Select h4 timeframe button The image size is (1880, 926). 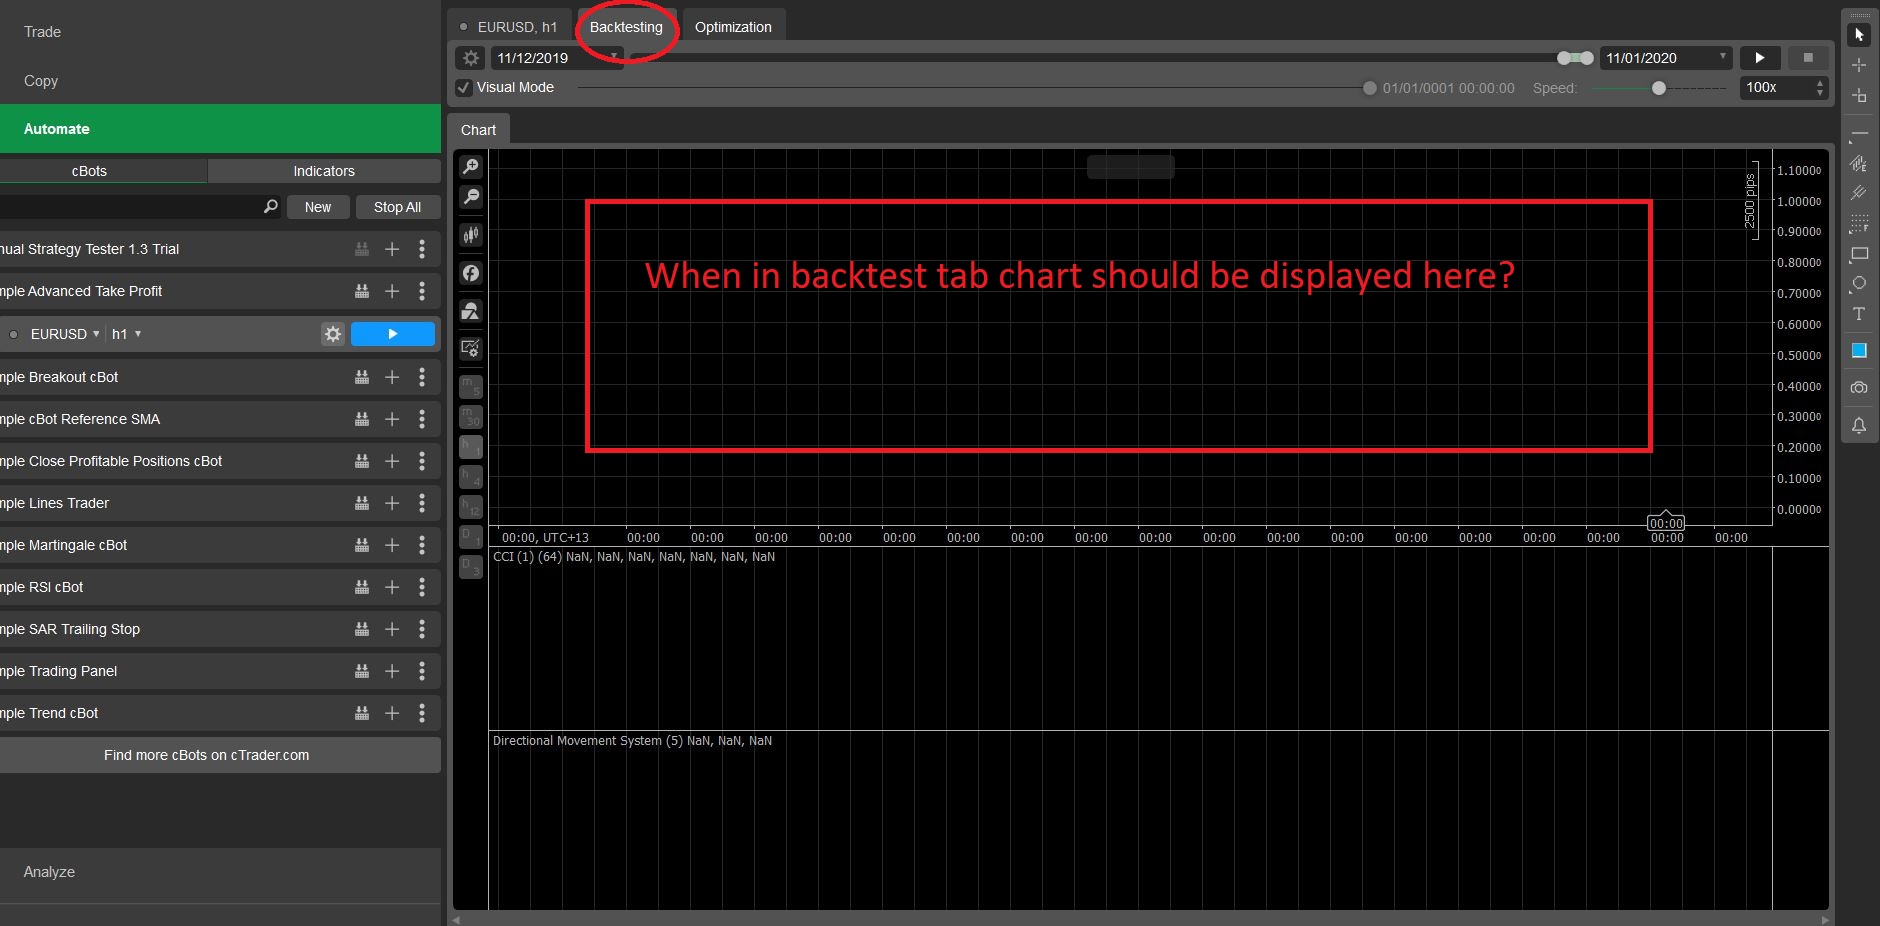tap(471, 477)
